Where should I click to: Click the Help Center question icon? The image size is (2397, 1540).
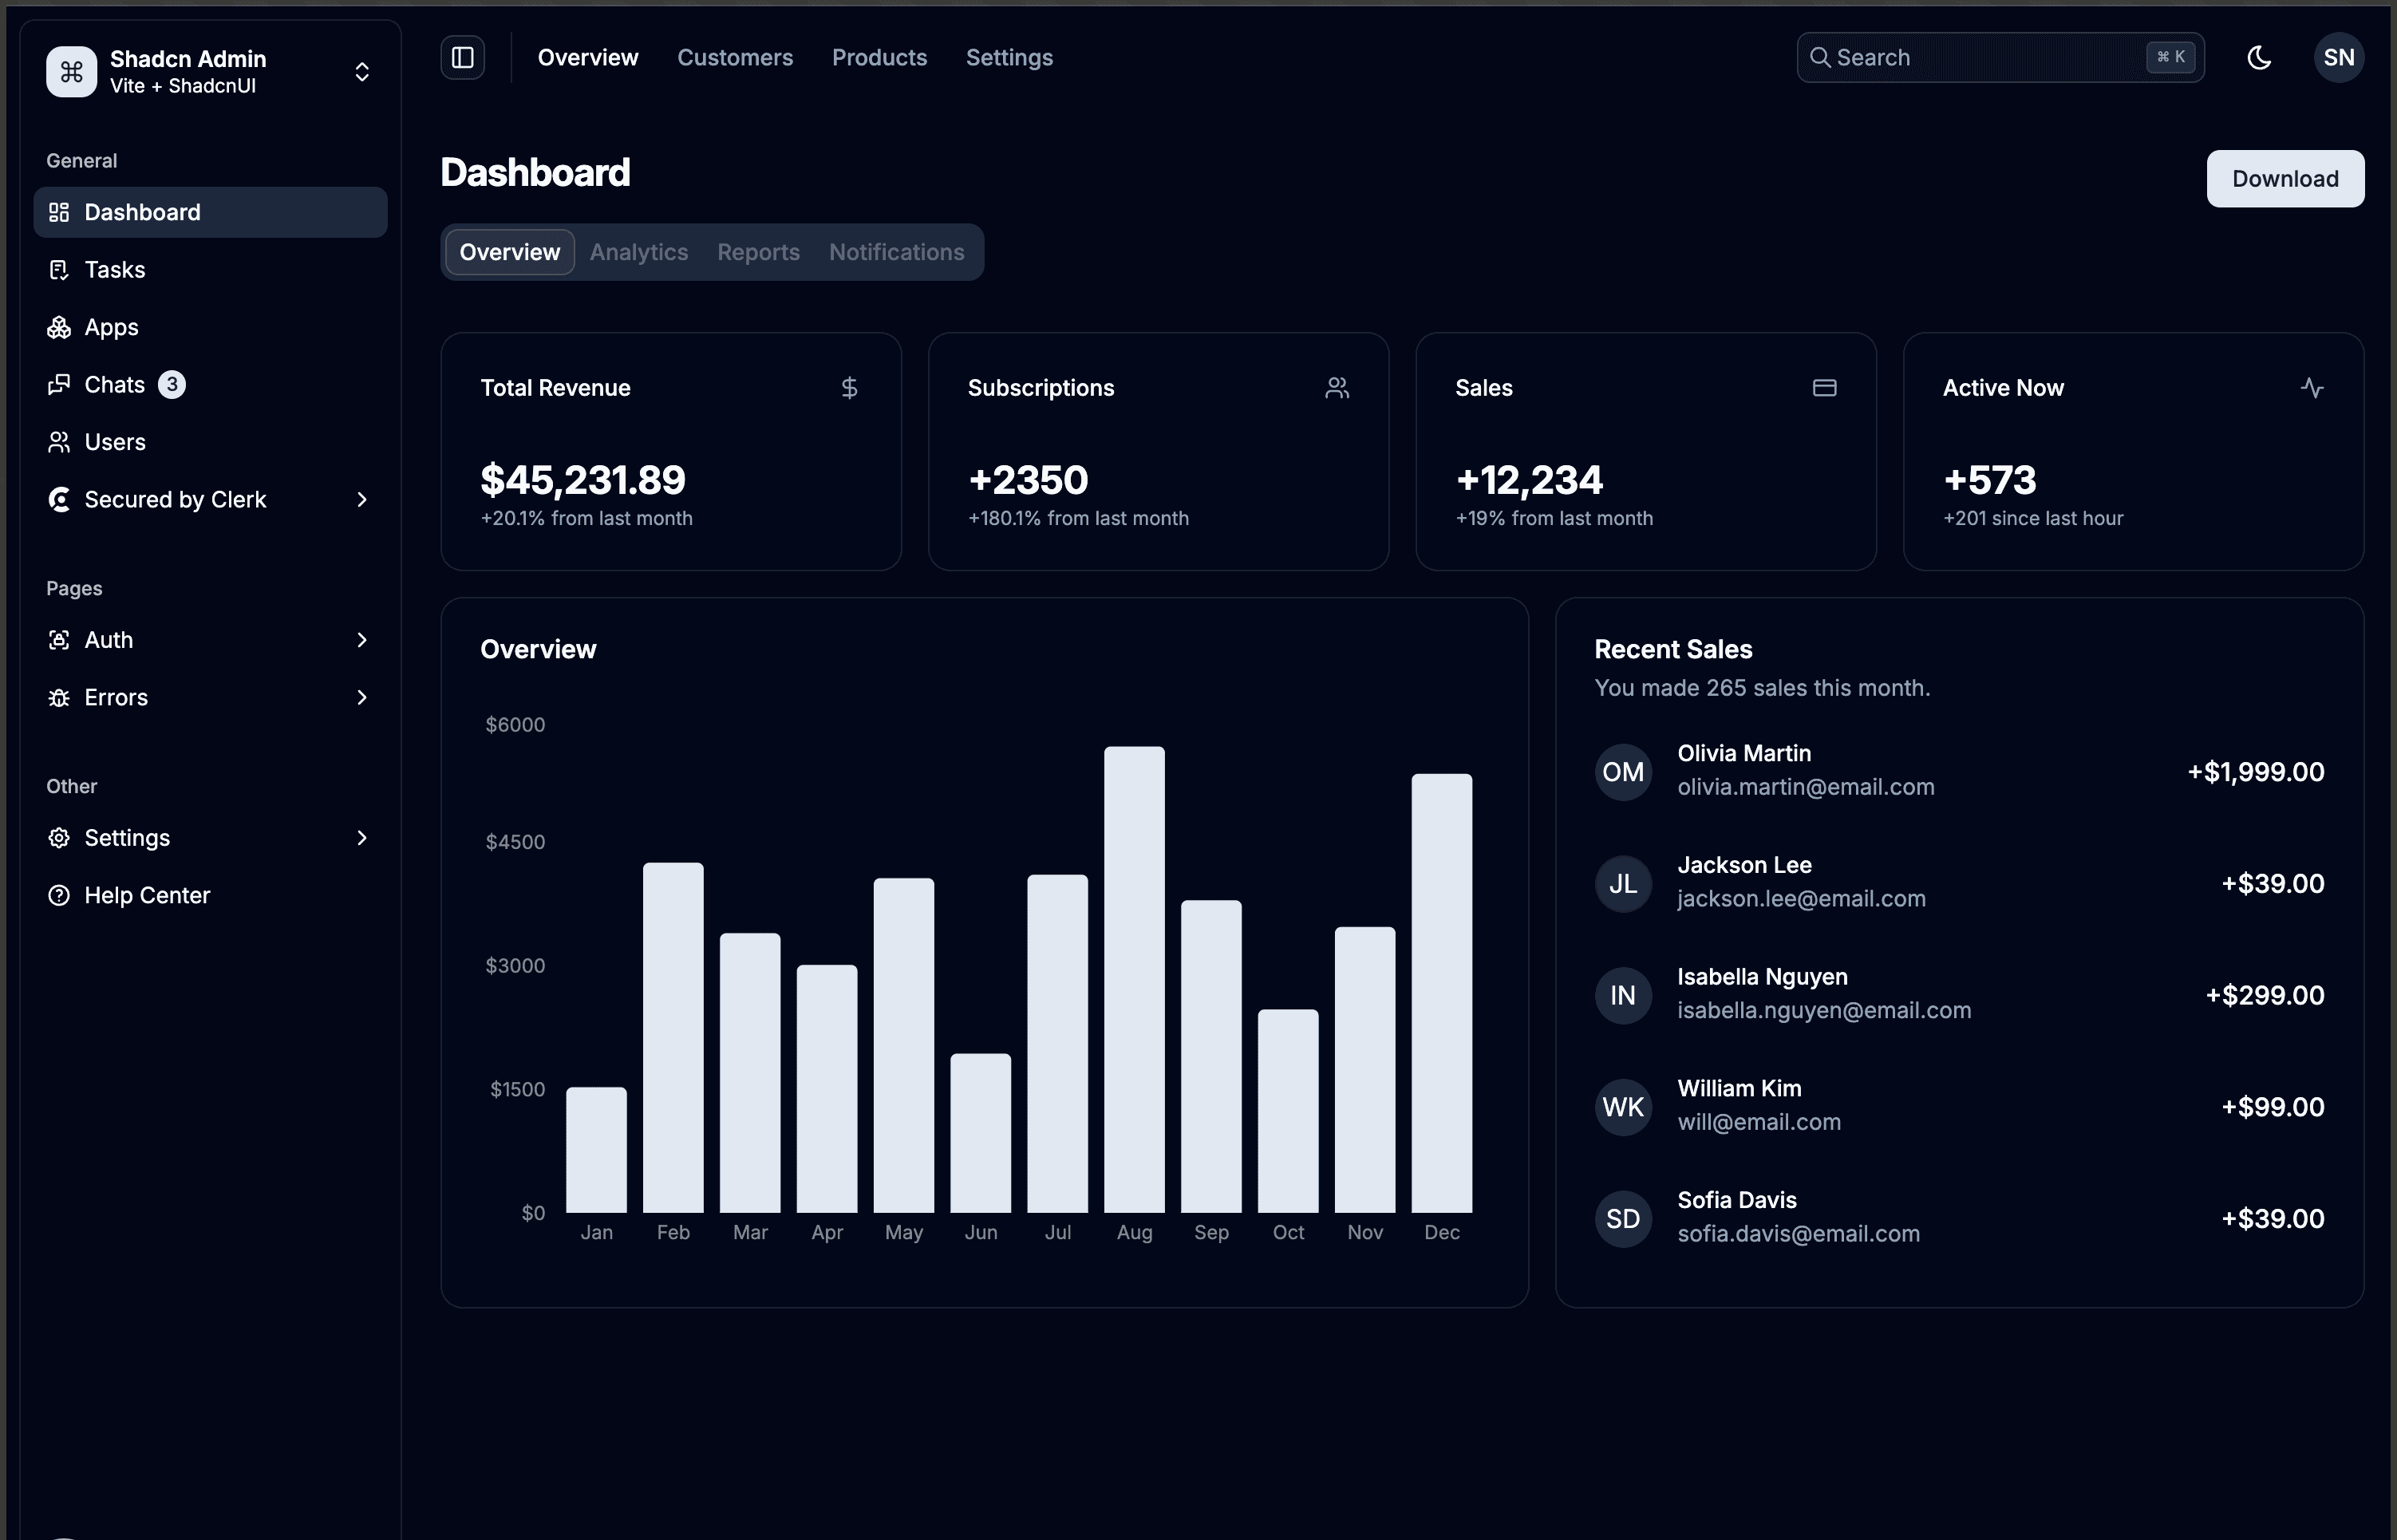click(x=59, y=895)
